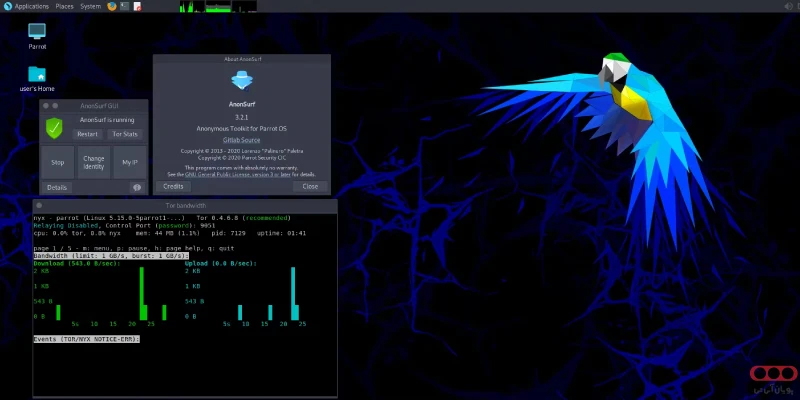Click the info about icon in AnonSurf GUI
Screen dimensions: 800x400
pyautogui.click(x=137, y=187)
